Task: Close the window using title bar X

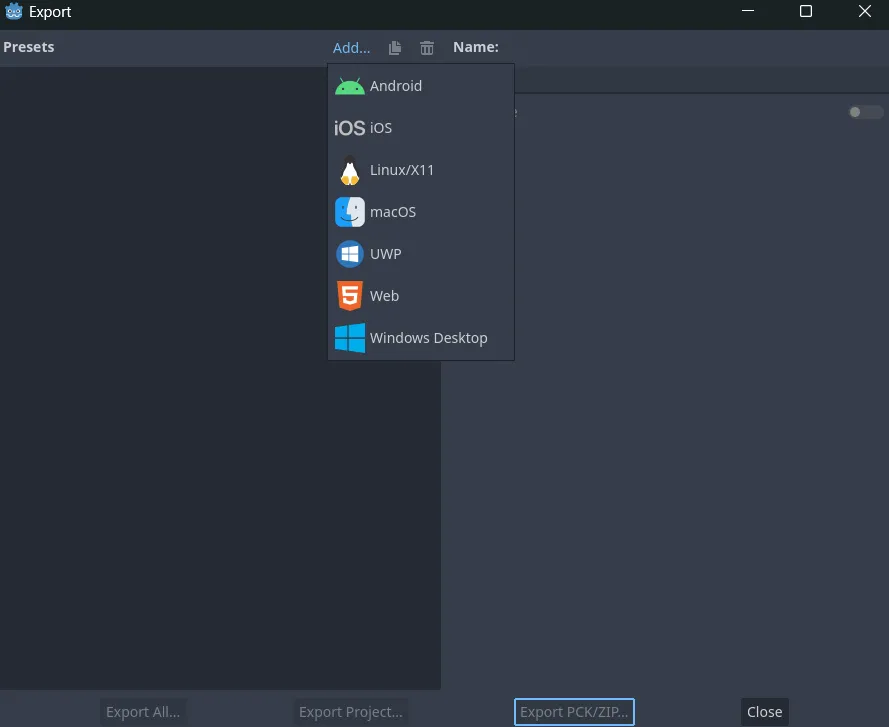Action: 865,11
